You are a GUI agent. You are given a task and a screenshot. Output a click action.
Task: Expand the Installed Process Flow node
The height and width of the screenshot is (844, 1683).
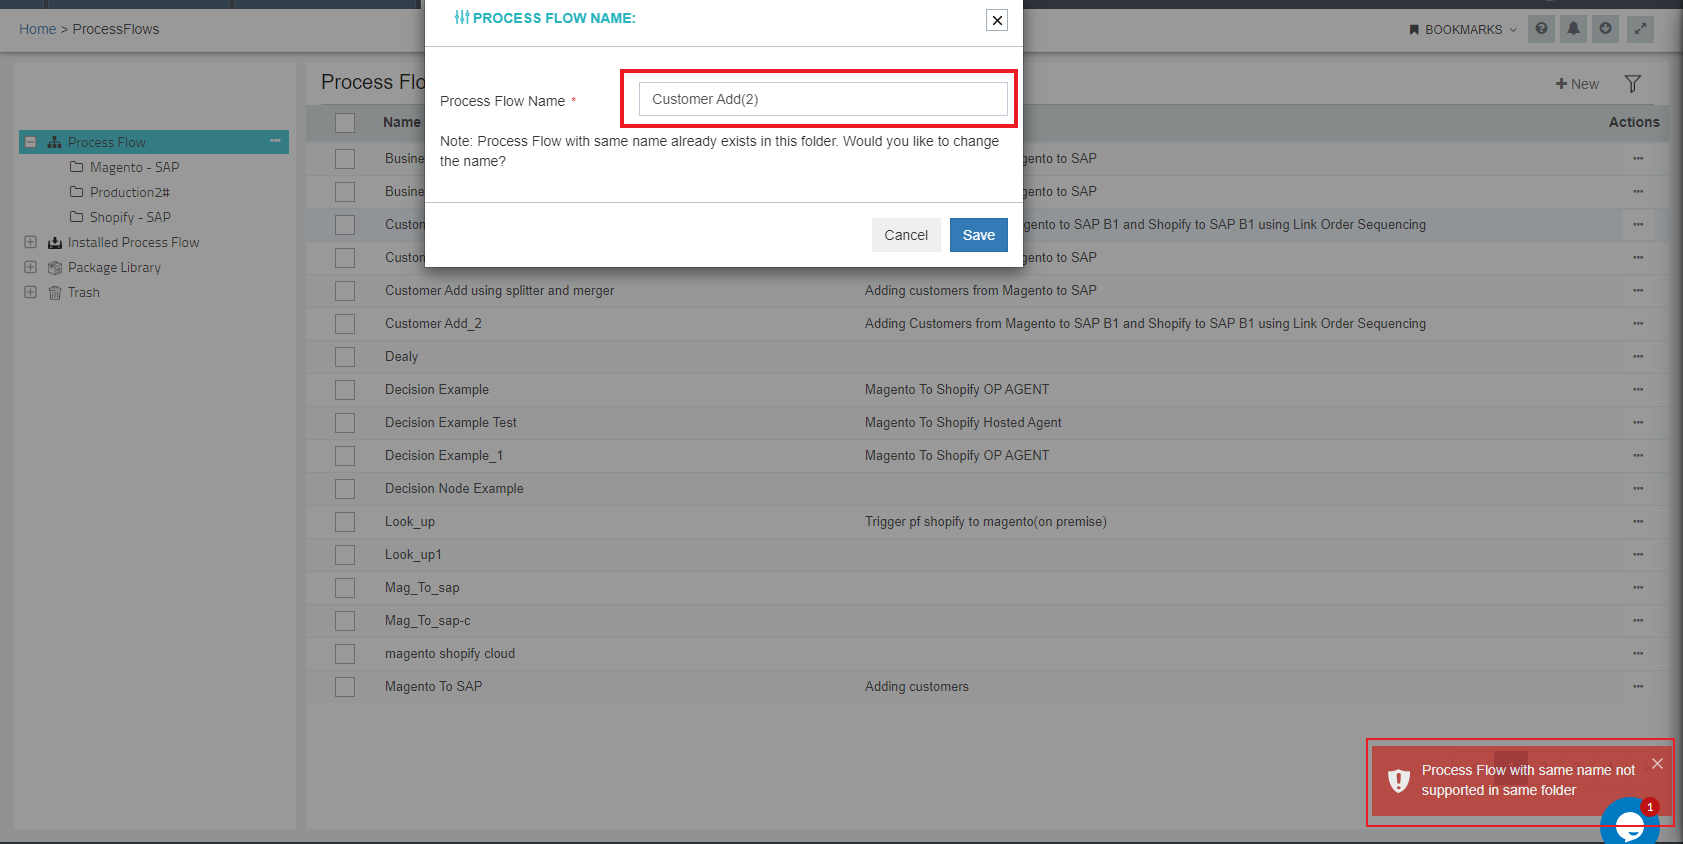click(30, 242)
